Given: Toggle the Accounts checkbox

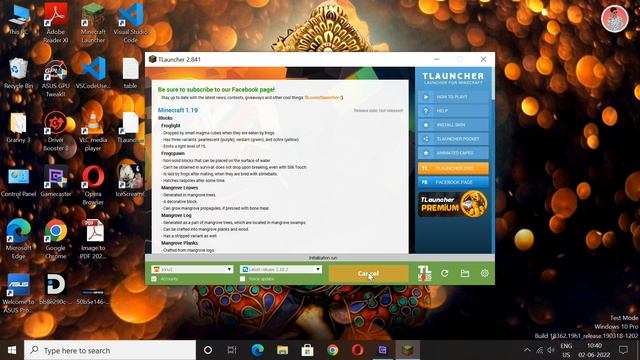Looking at the screenshot, I should pyautogui.click(x=154, y=279).
